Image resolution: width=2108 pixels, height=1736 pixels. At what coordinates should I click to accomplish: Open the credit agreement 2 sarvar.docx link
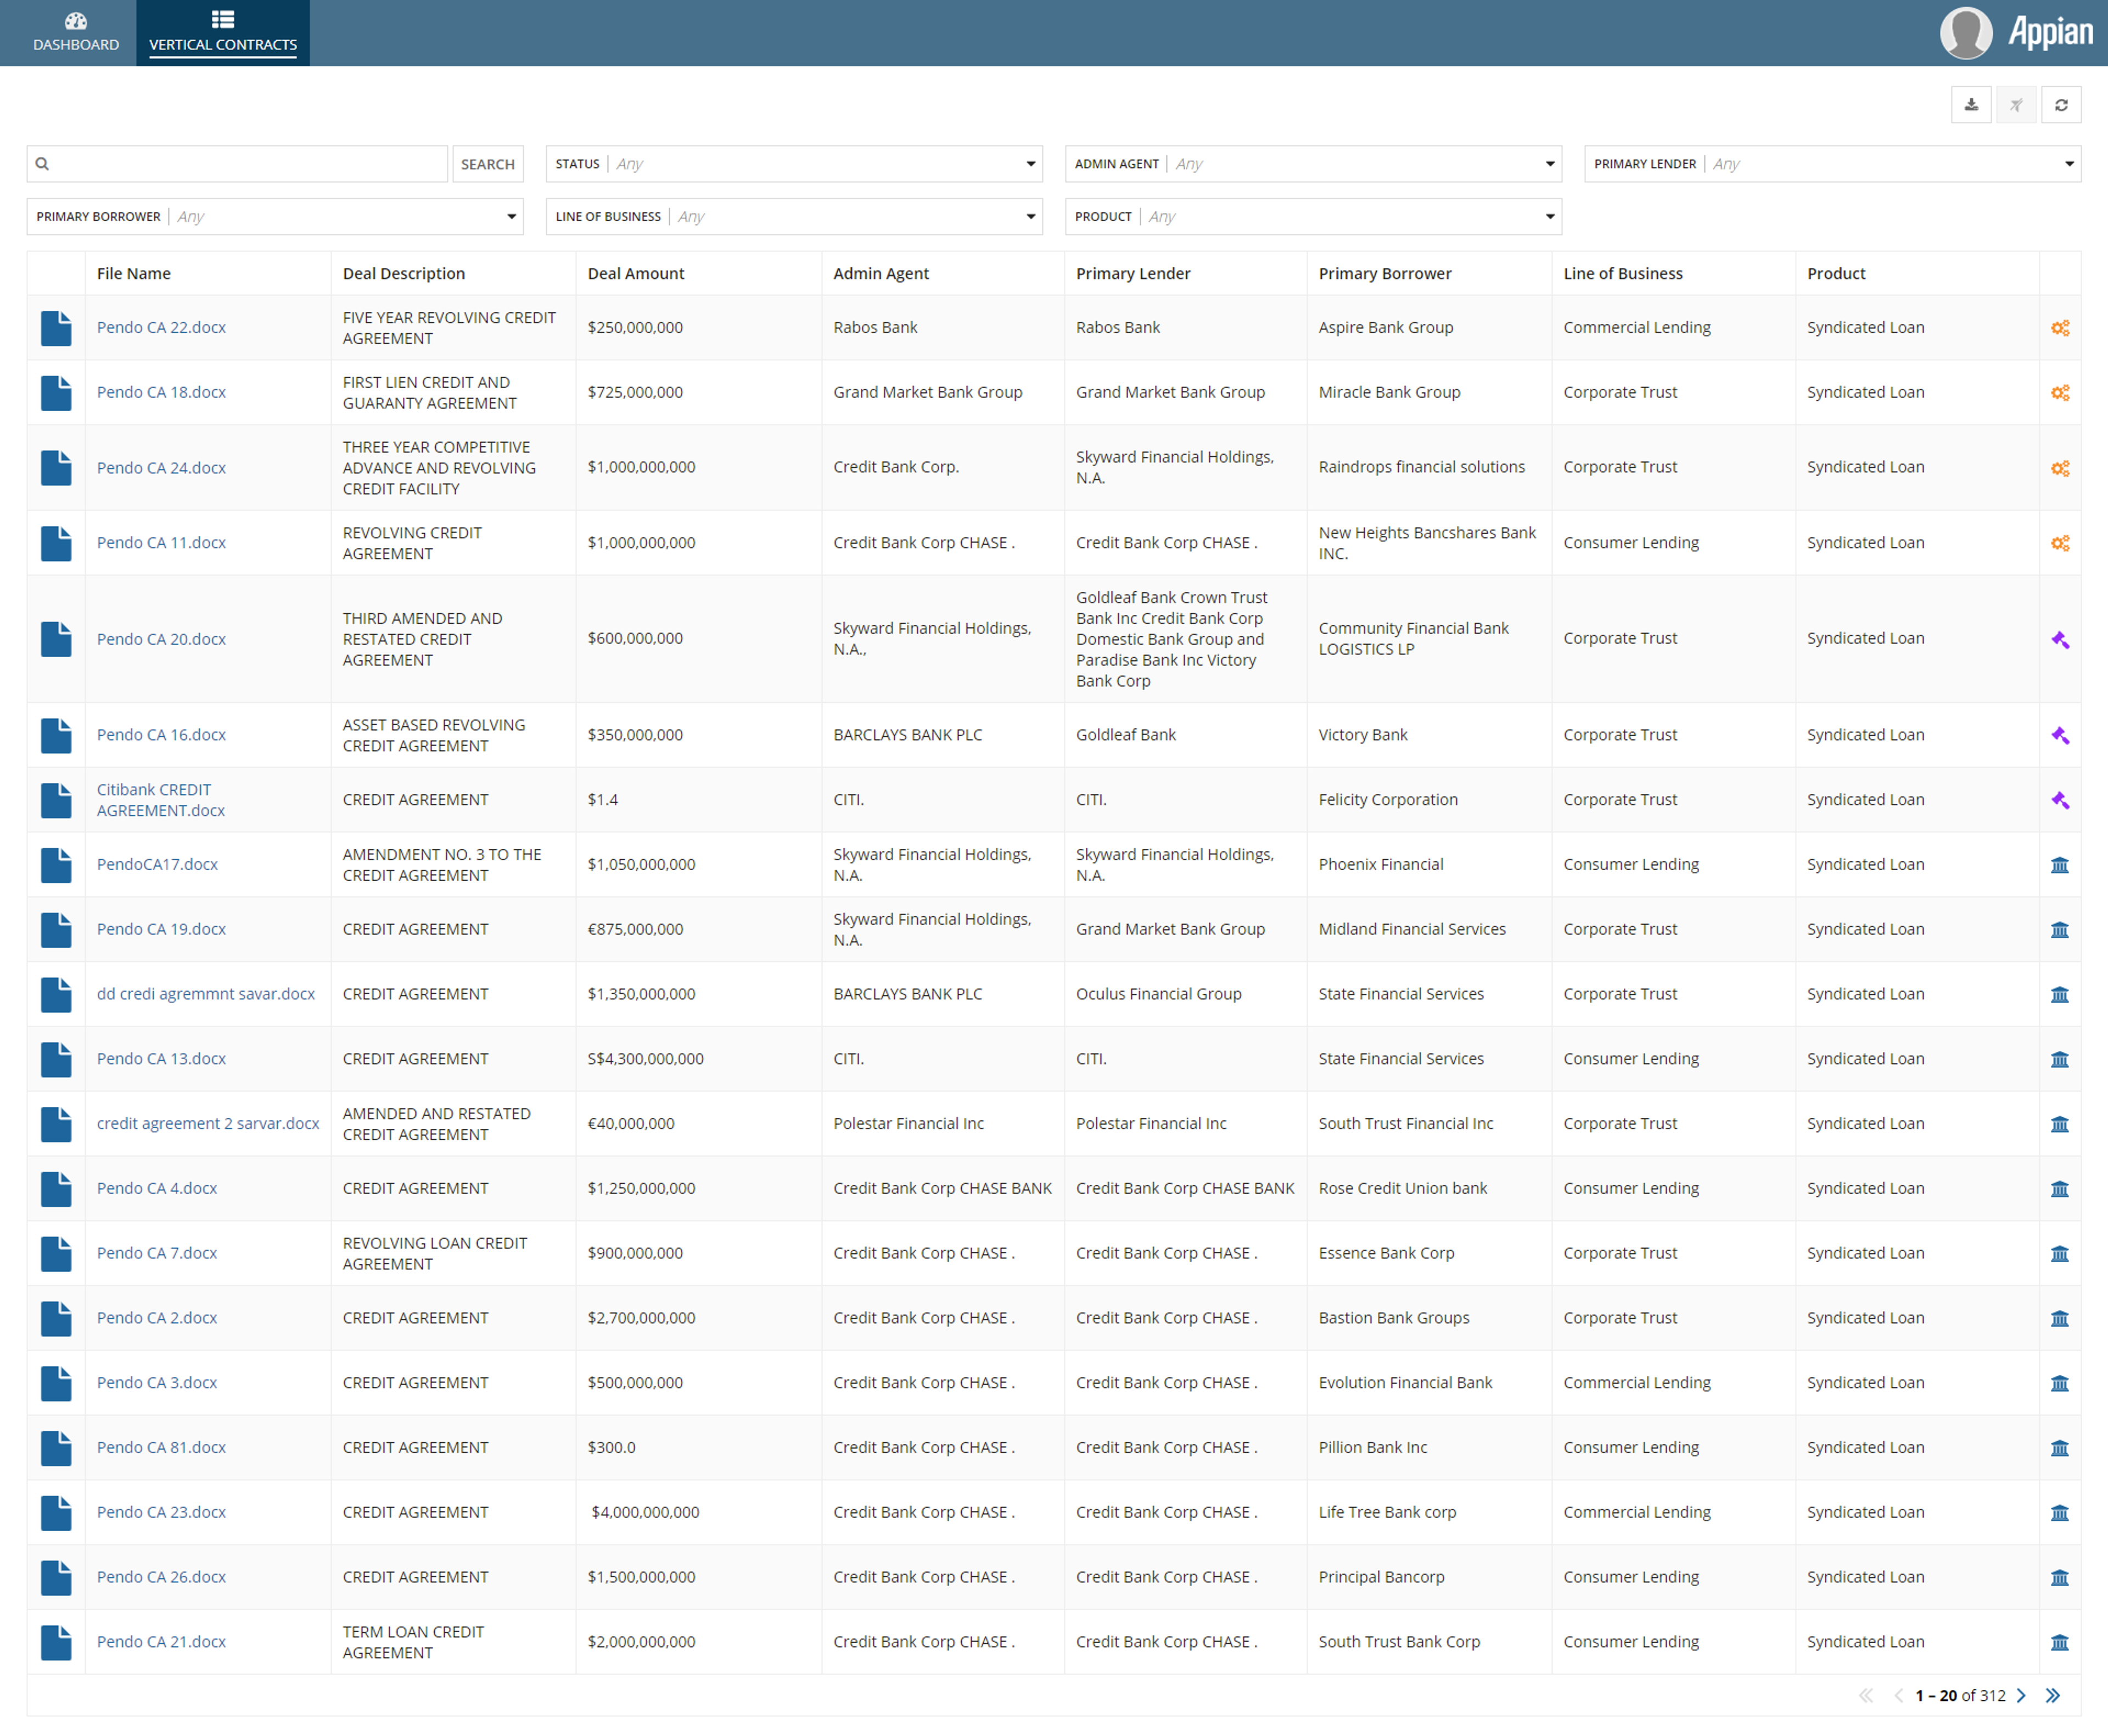pyautogui.click(x=208, y=1124)
